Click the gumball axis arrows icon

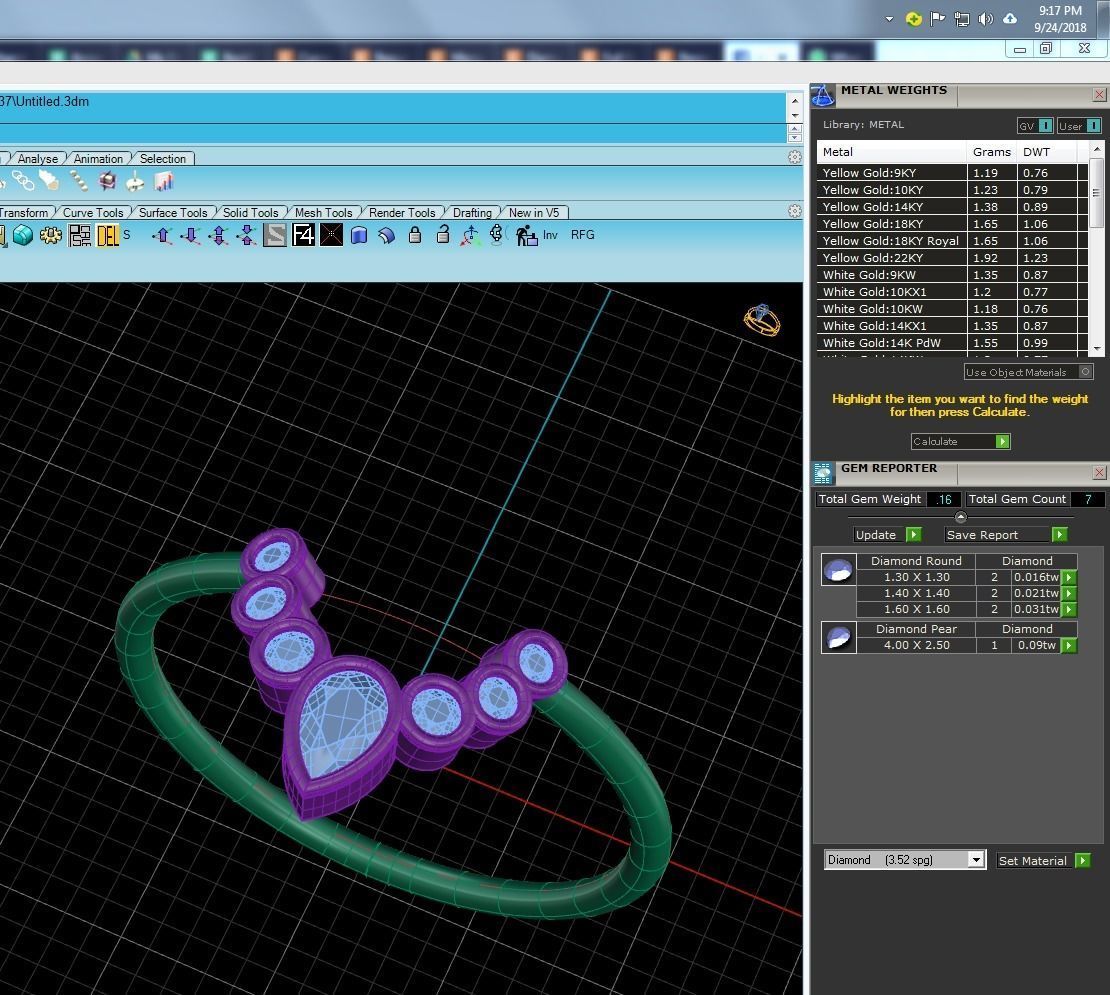click(470, 235)
